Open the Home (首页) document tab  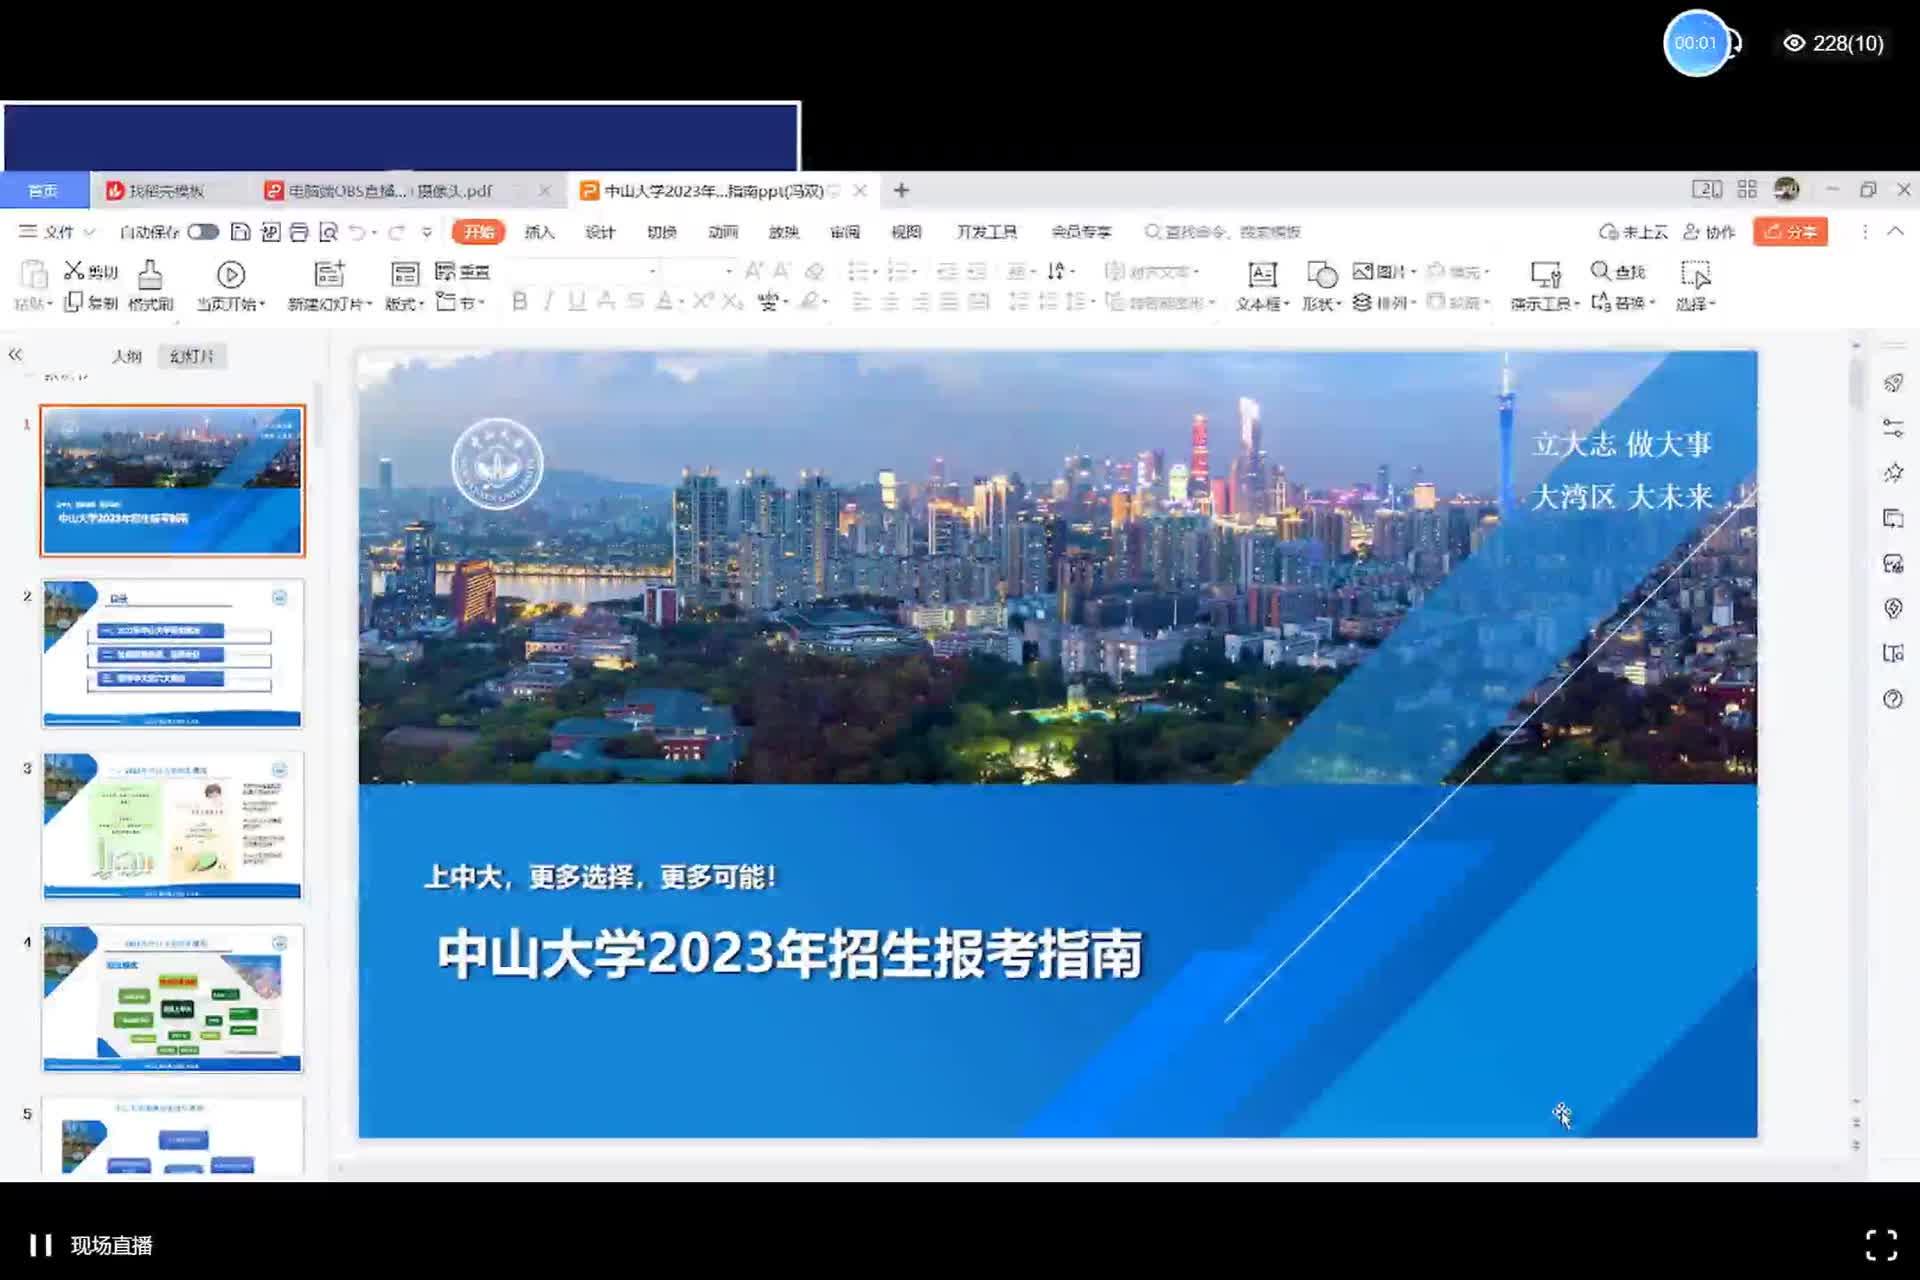pos(43,190)
